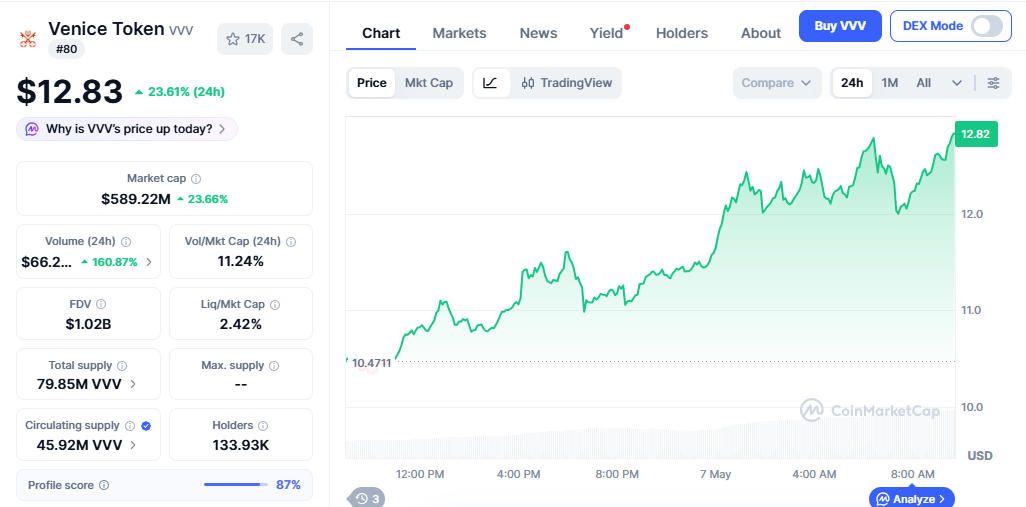
Task: Click the 12.82 current price chart label
Action: [976, 135]
